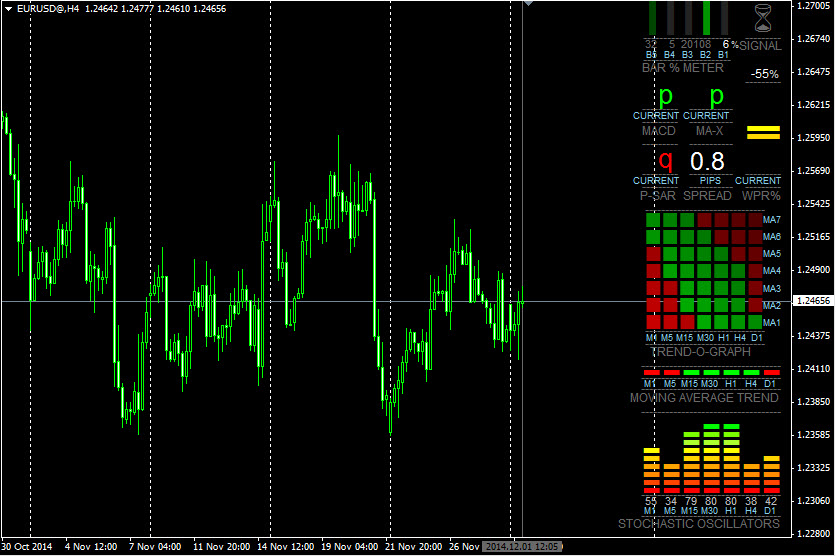This screenshot has width=836, height=556.
Task: Click the MA-X label
Action: click(x=709, y=131)
